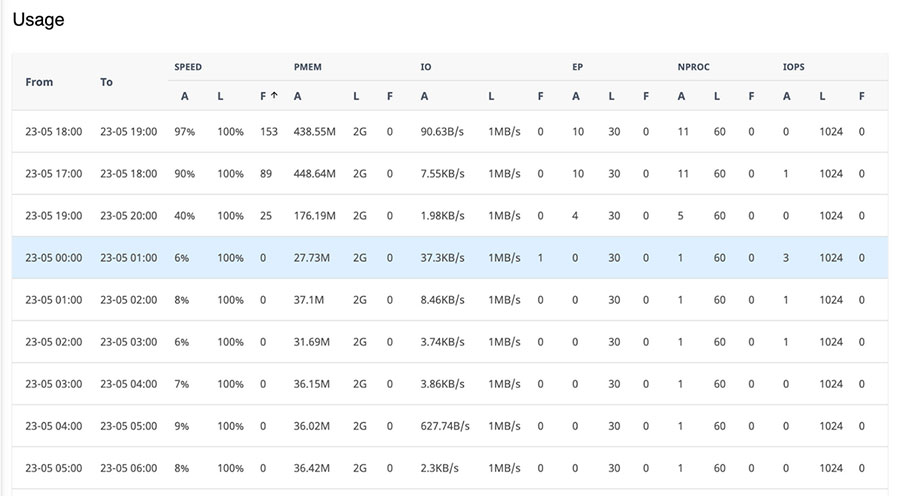Click the EP column group header

coord(577,67)
